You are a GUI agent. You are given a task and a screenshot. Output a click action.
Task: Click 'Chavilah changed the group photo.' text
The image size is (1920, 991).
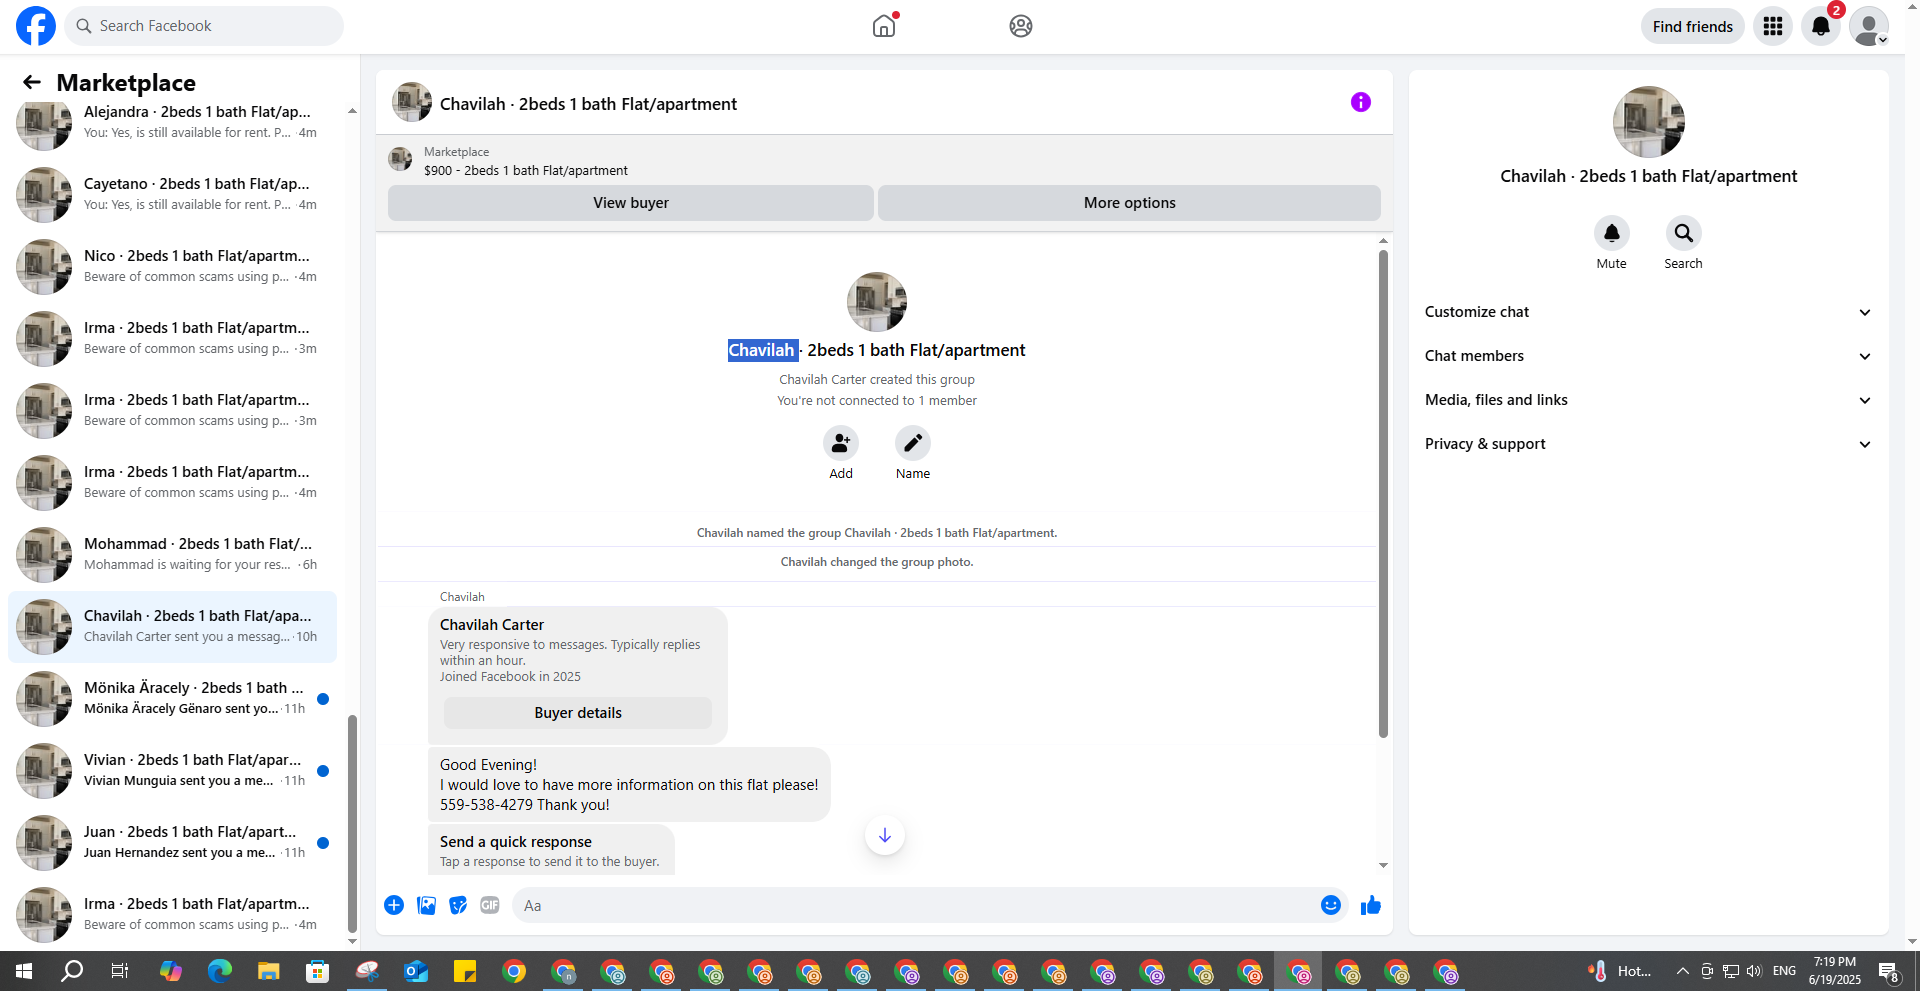coord(877,562)
